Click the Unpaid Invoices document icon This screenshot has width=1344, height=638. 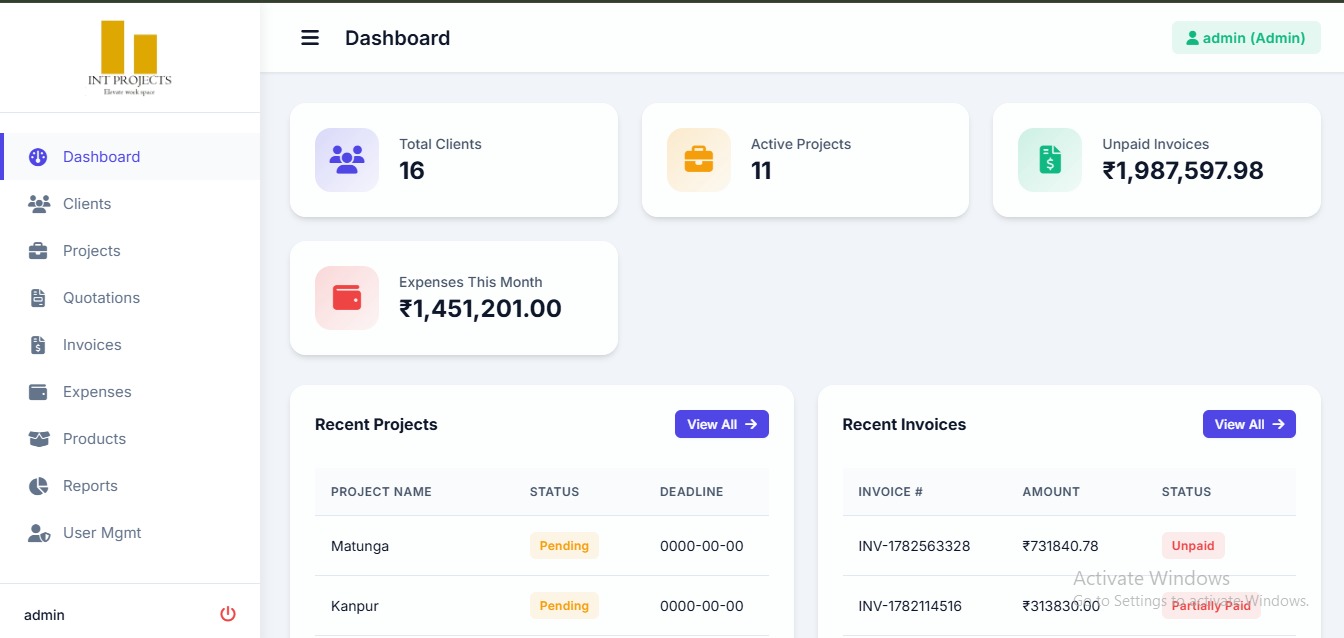coord(1050,160)
